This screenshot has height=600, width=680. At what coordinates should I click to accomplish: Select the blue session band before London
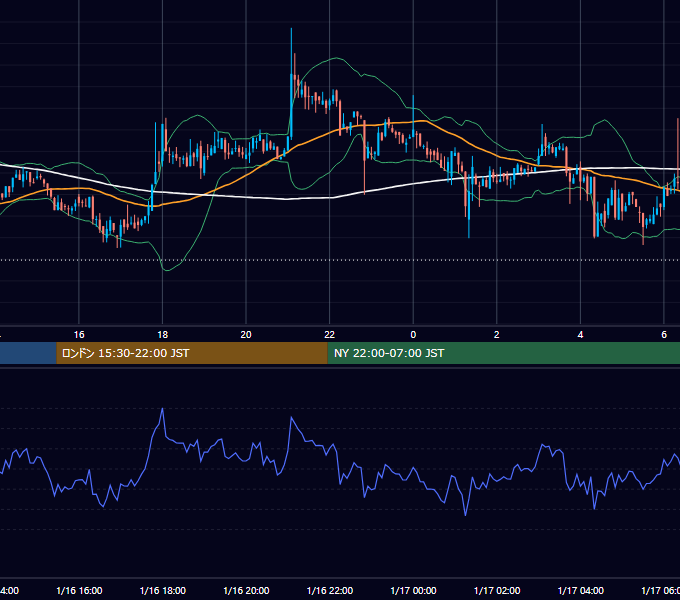click(x=28, y=353)
